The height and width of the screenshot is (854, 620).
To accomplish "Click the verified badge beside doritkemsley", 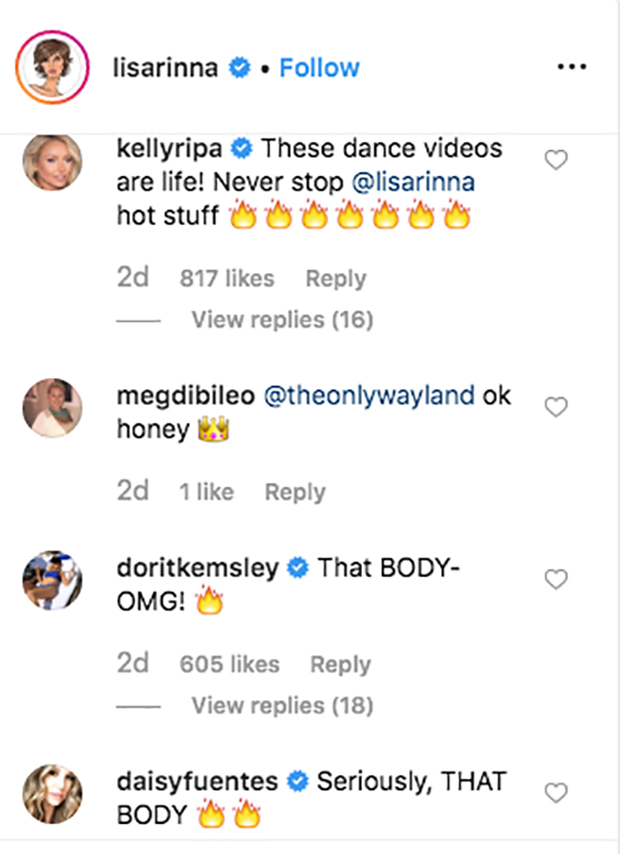I will (297, 568).
